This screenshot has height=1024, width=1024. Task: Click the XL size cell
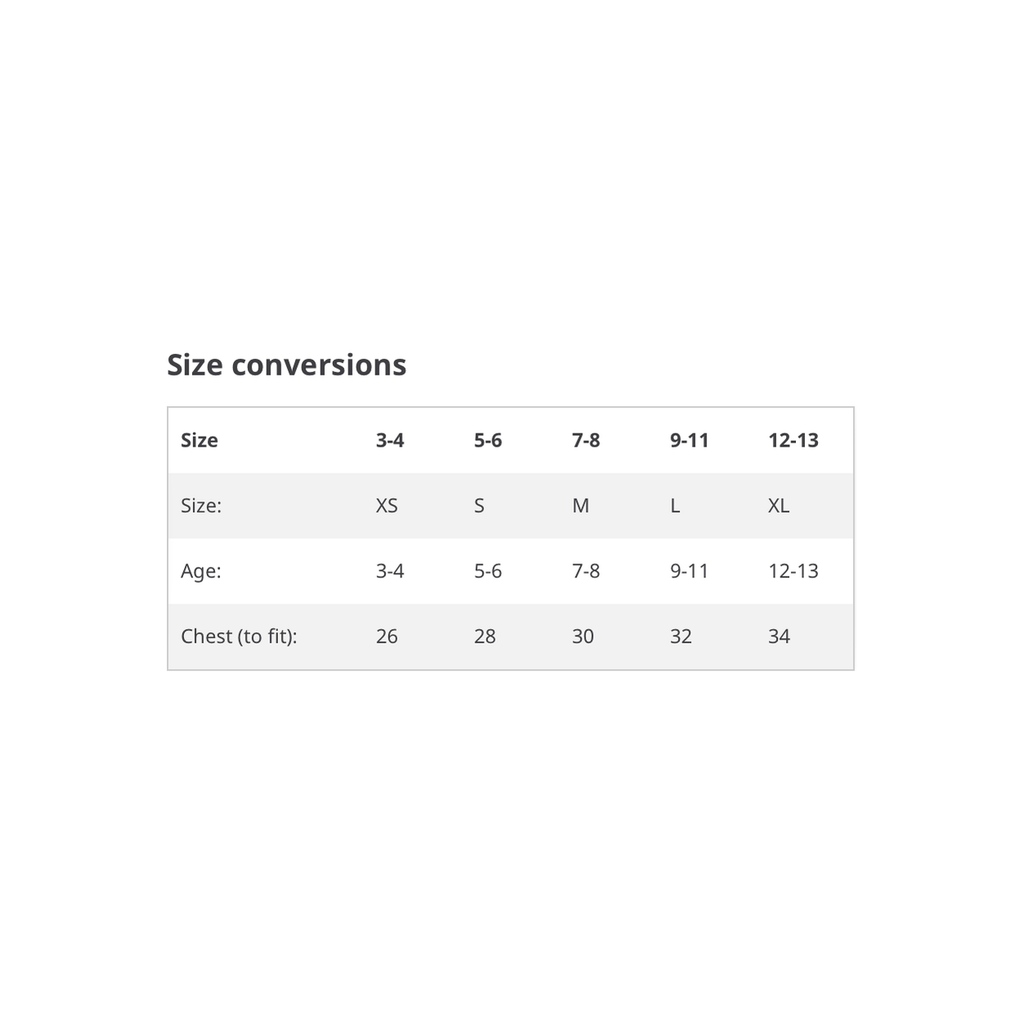point(779,506)
